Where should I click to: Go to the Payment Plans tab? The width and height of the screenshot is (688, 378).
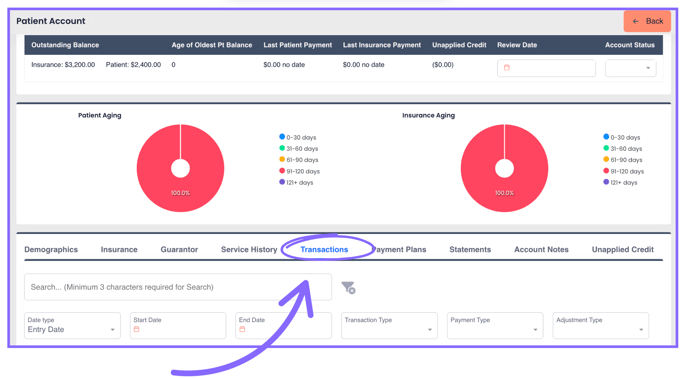(399, 249)
